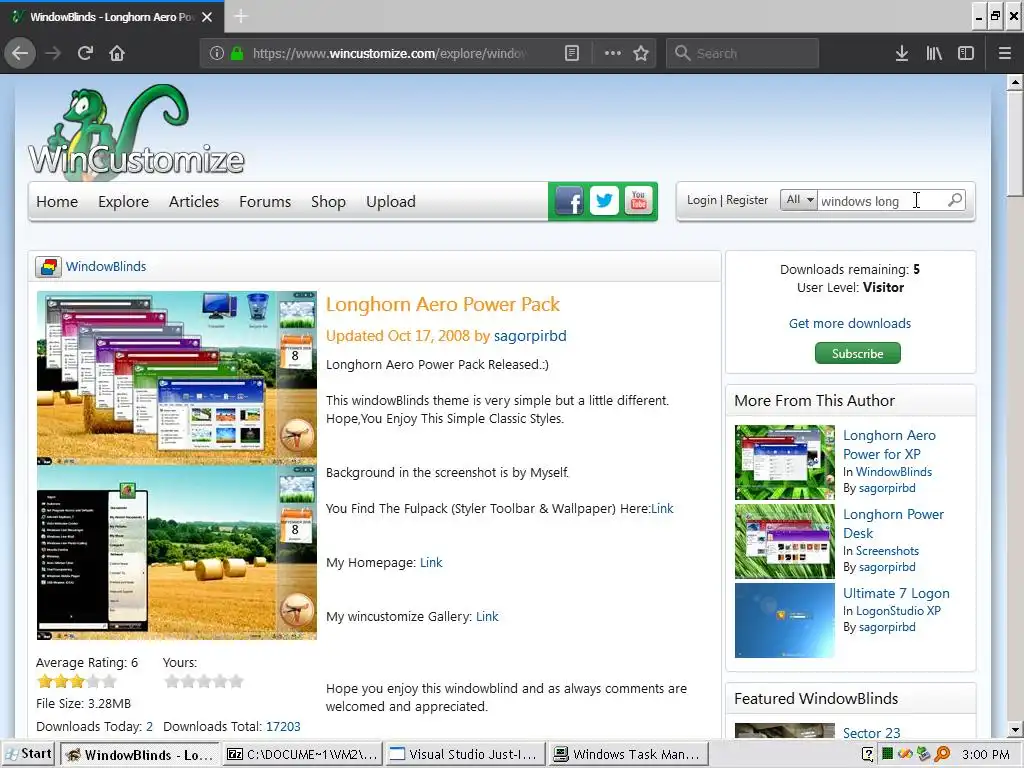This screenshot has width=1024, height=768.
Task: Open the Firefox home page
Action: coord(117,53)
